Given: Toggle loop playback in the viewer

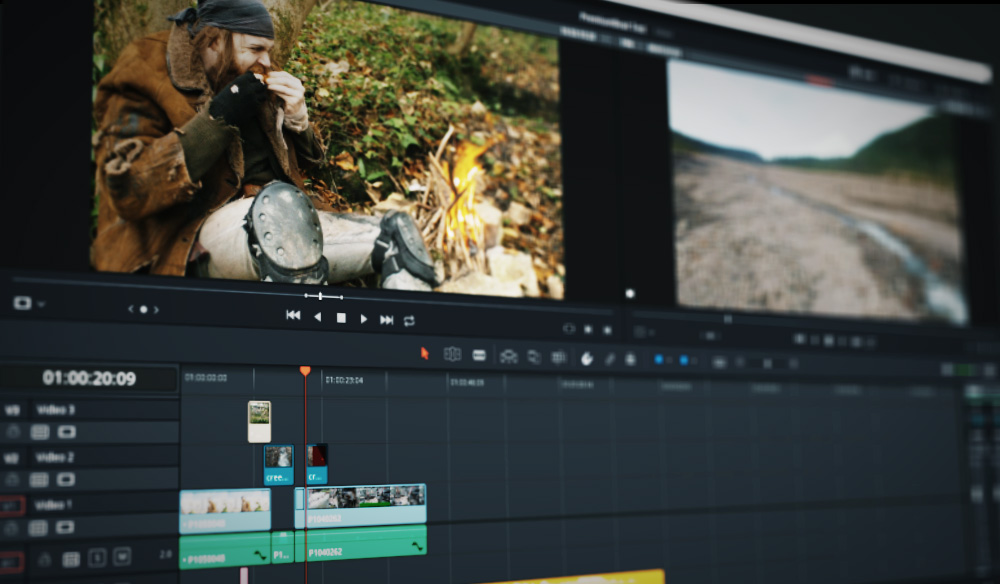Looking at the screenshot, I should [x=409, y=320].
